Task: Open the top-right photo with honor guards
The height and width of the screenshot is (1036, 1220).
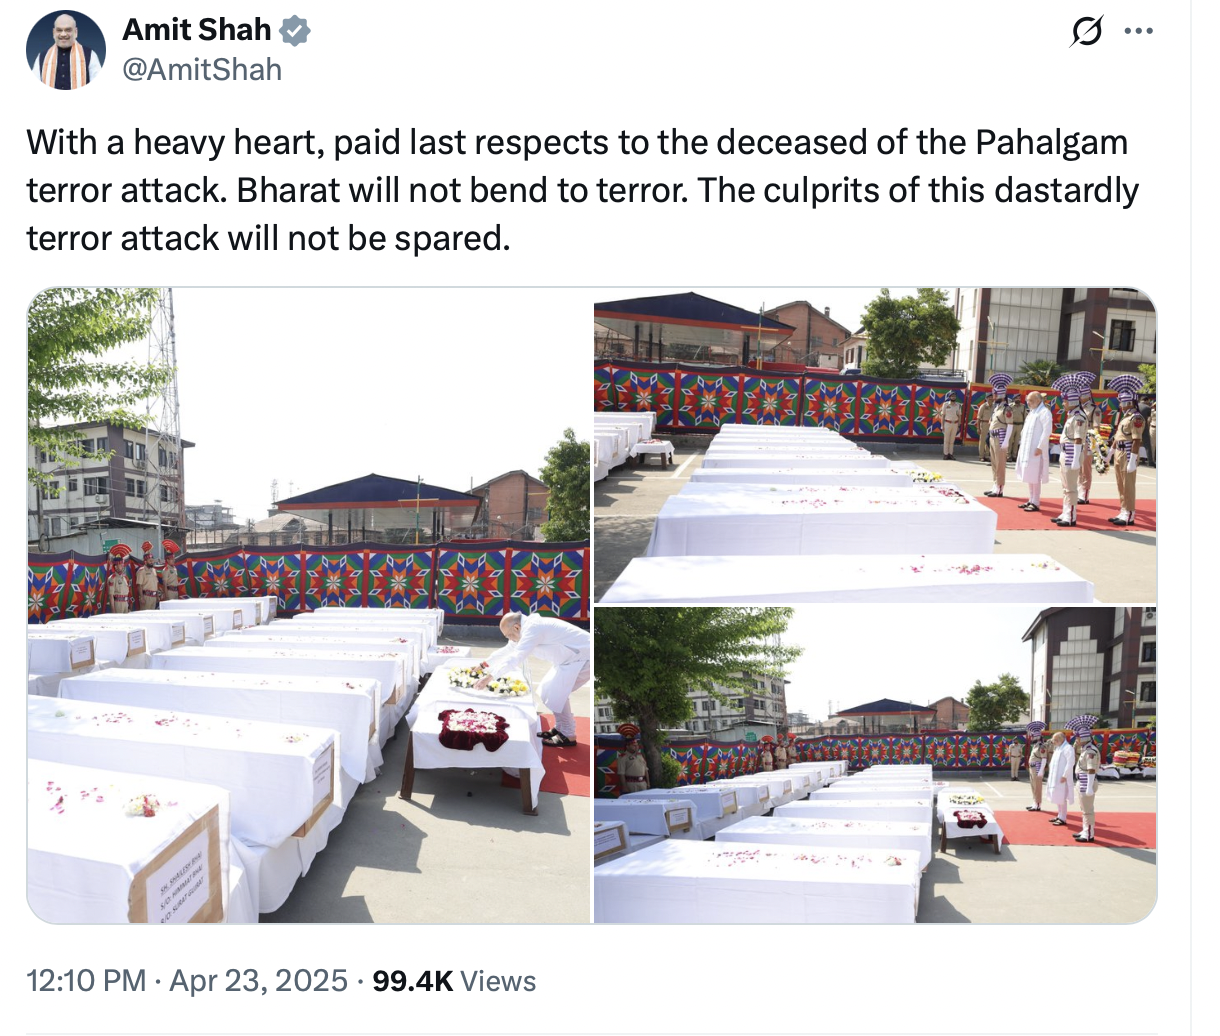Action: coord(875,445)
